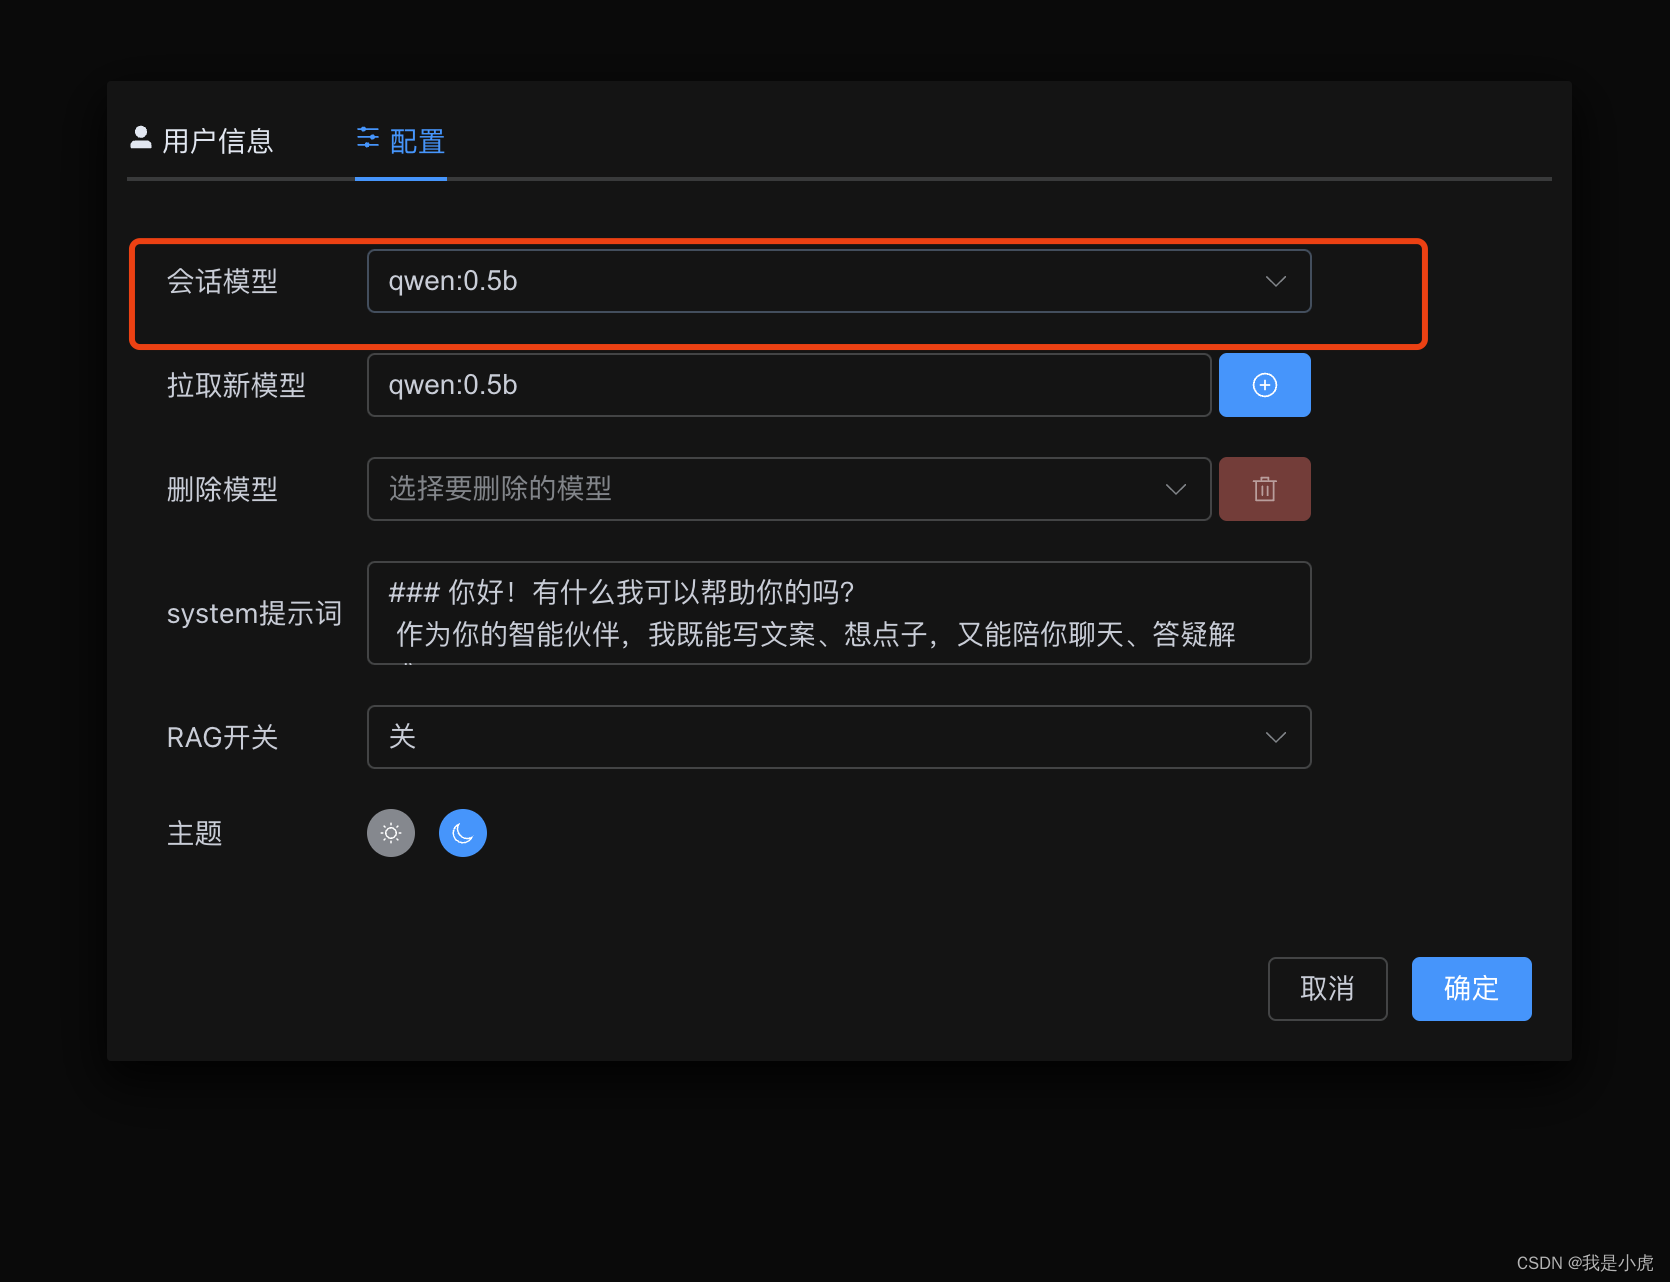Open the 选择要删除的模型 dropdown
Image resolution: width=1670 pixels, height=1282 pixels.
789,489
